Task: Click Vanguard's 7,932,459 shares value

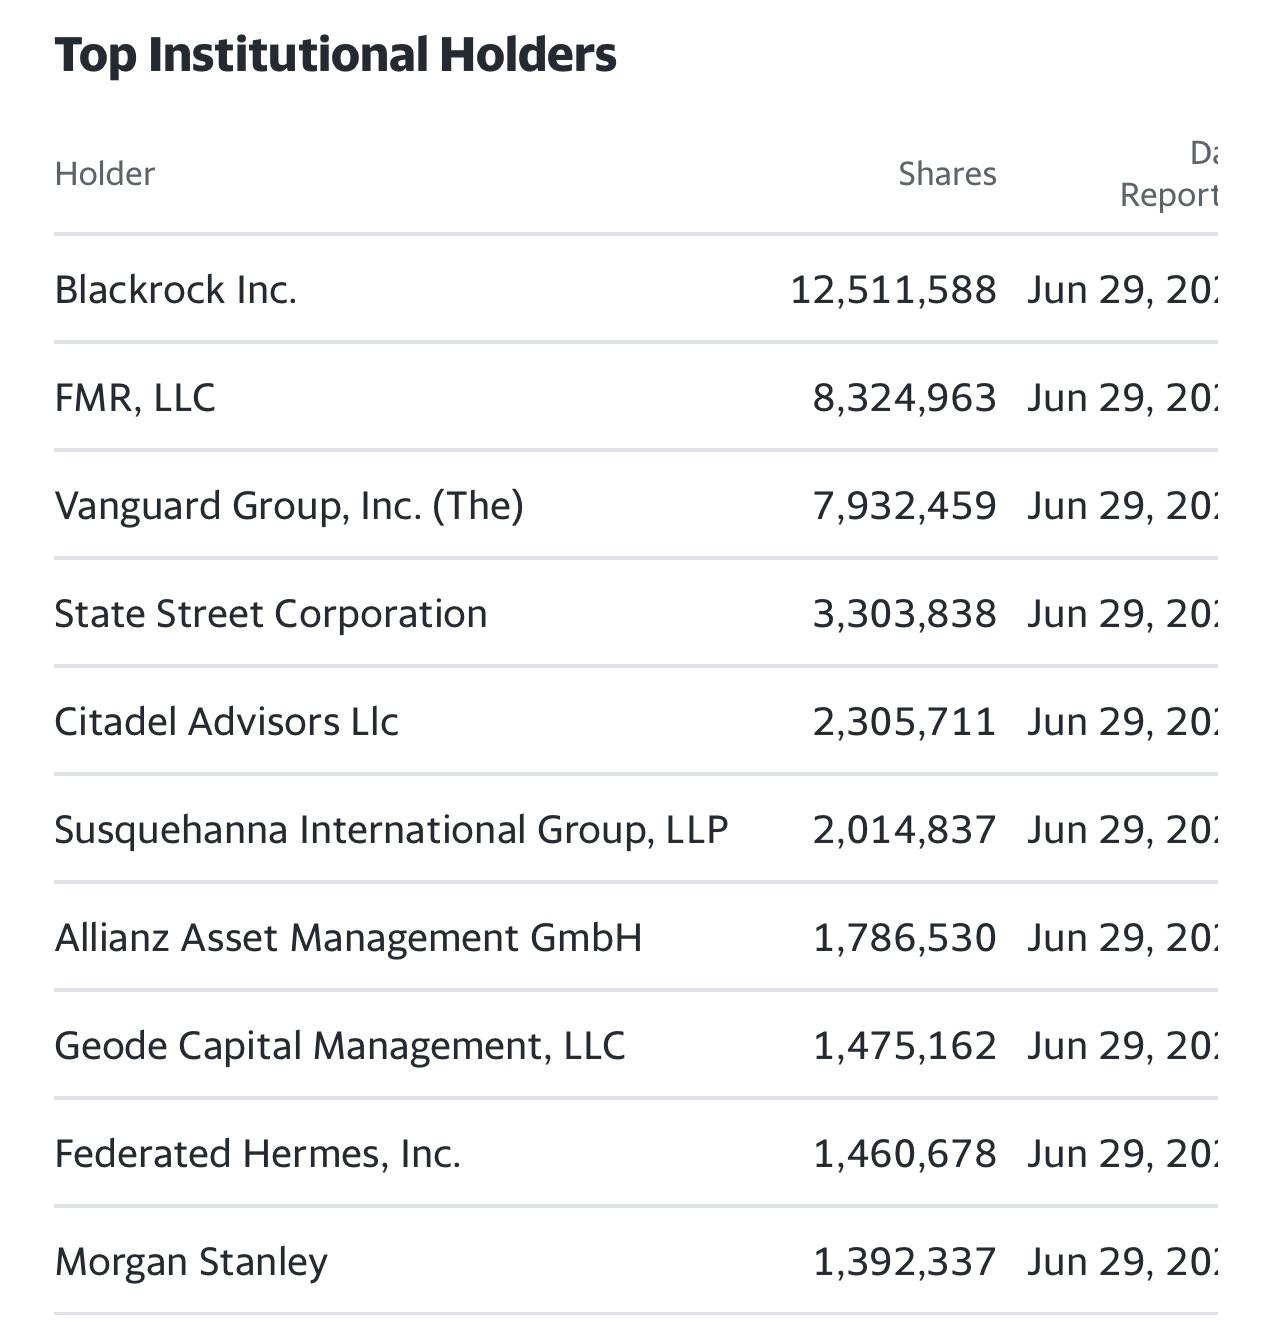Action: [x=904, y=506]
